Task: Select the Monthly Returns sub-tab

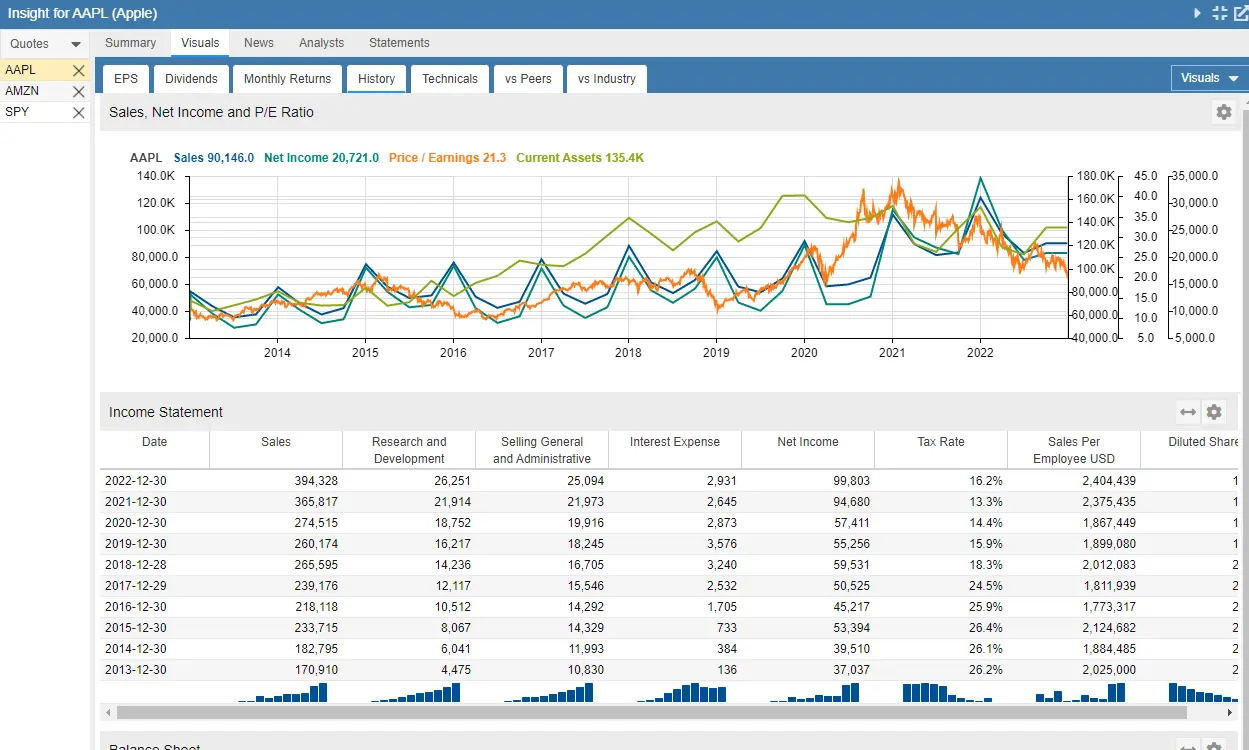Action: point(287,79)
